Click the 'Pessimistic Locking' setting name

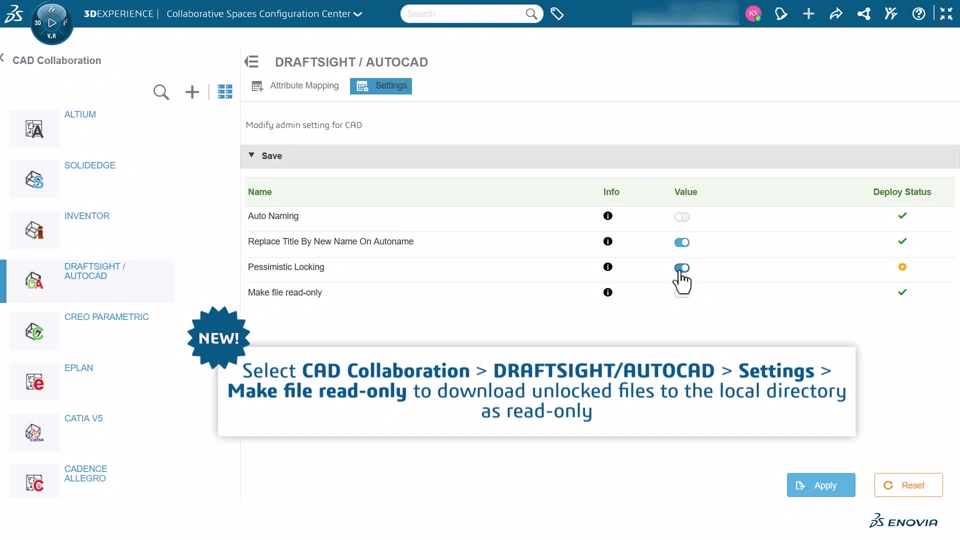(x=286, y=267)
